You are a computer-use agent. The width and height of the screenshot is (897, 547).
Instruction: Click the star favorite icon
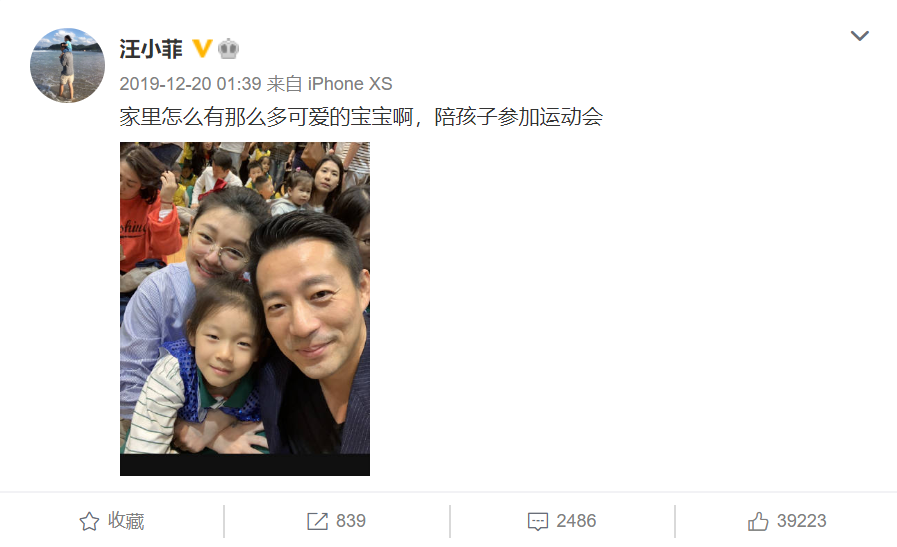tap(89, 521)
